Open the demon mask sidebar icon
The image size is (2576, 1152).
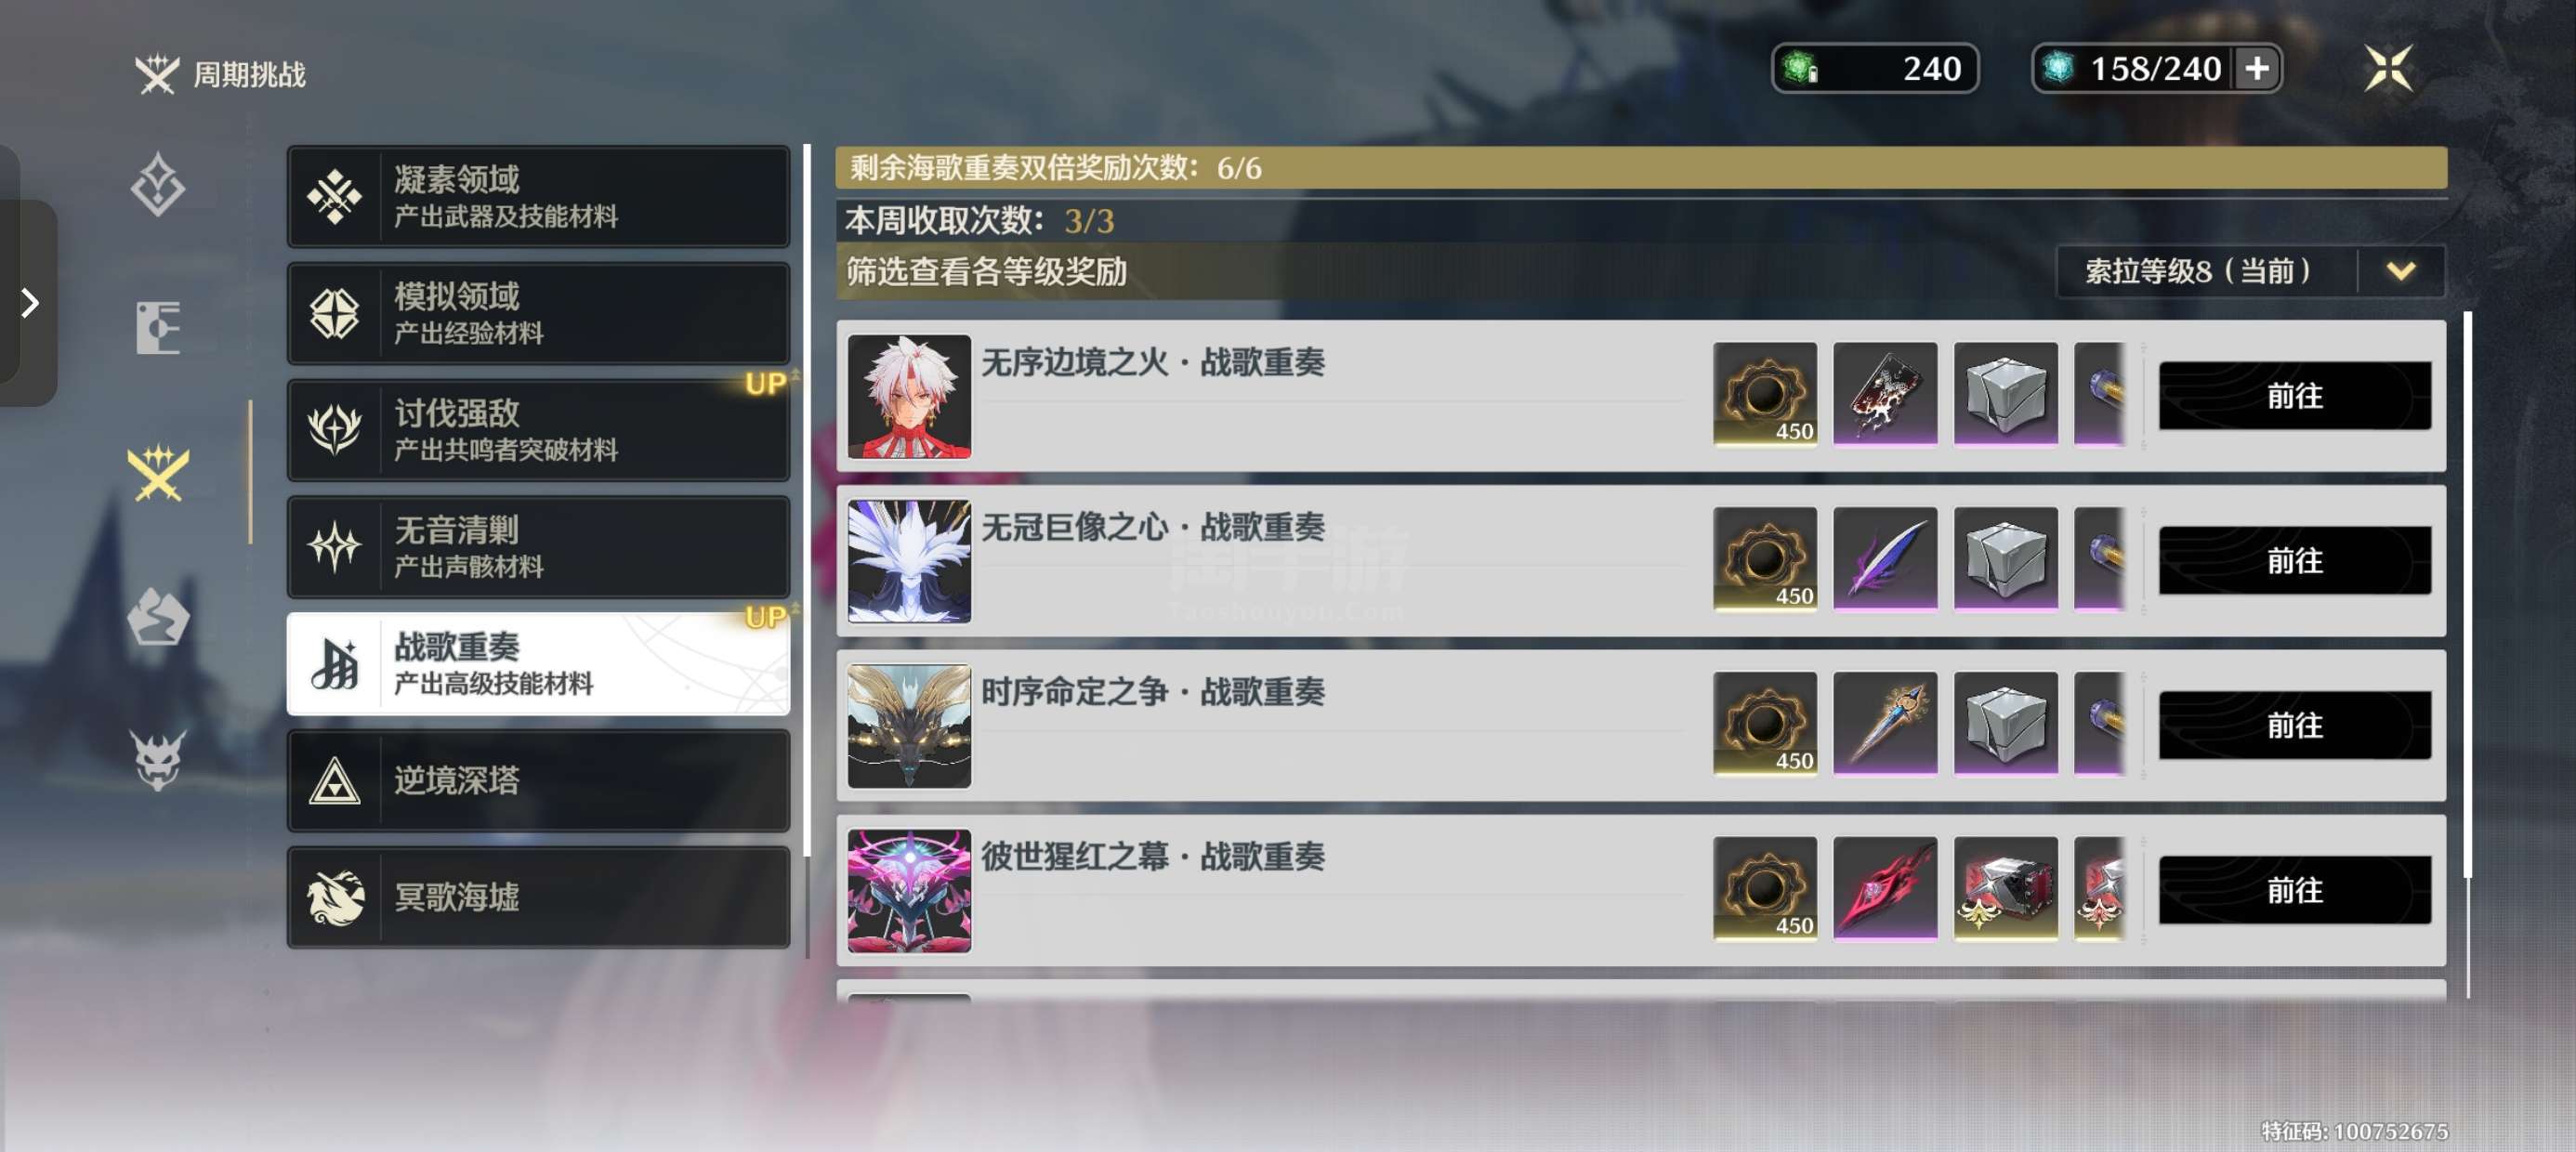[x=158, y=760]
